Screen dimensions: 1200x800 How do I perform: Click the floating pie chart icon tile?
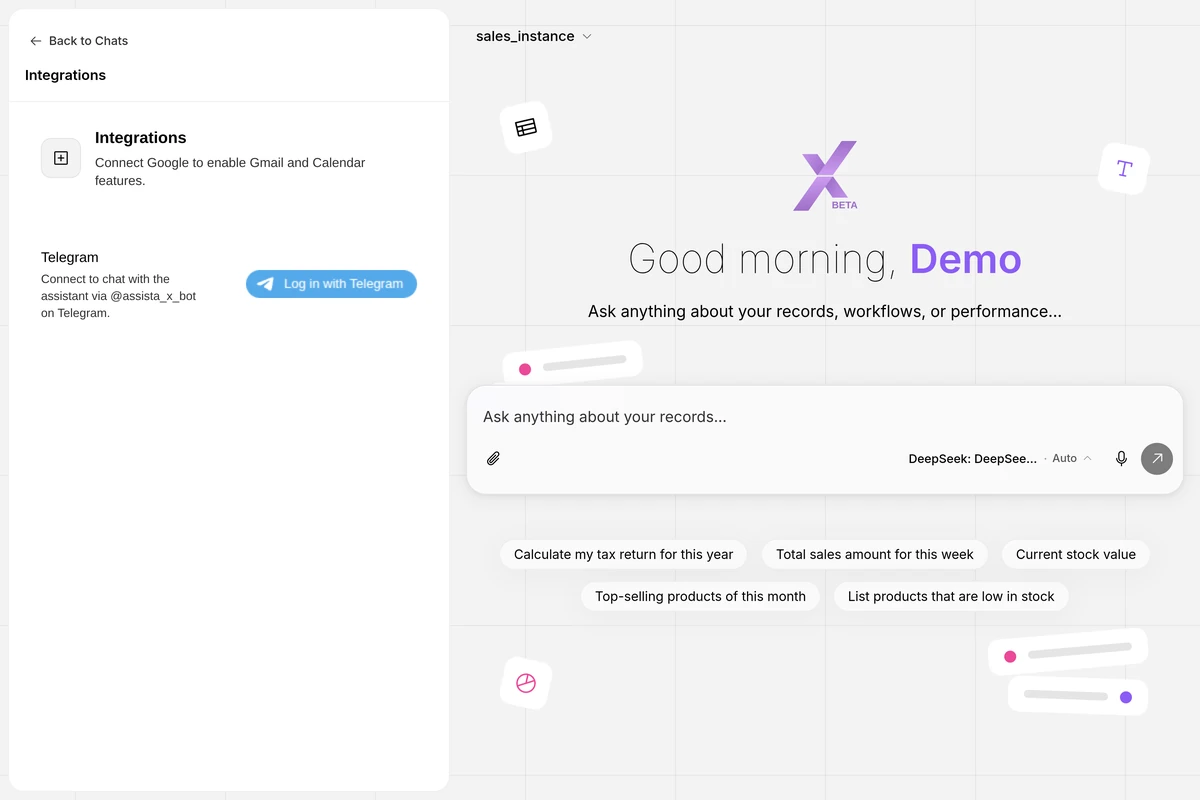point(526,683)
